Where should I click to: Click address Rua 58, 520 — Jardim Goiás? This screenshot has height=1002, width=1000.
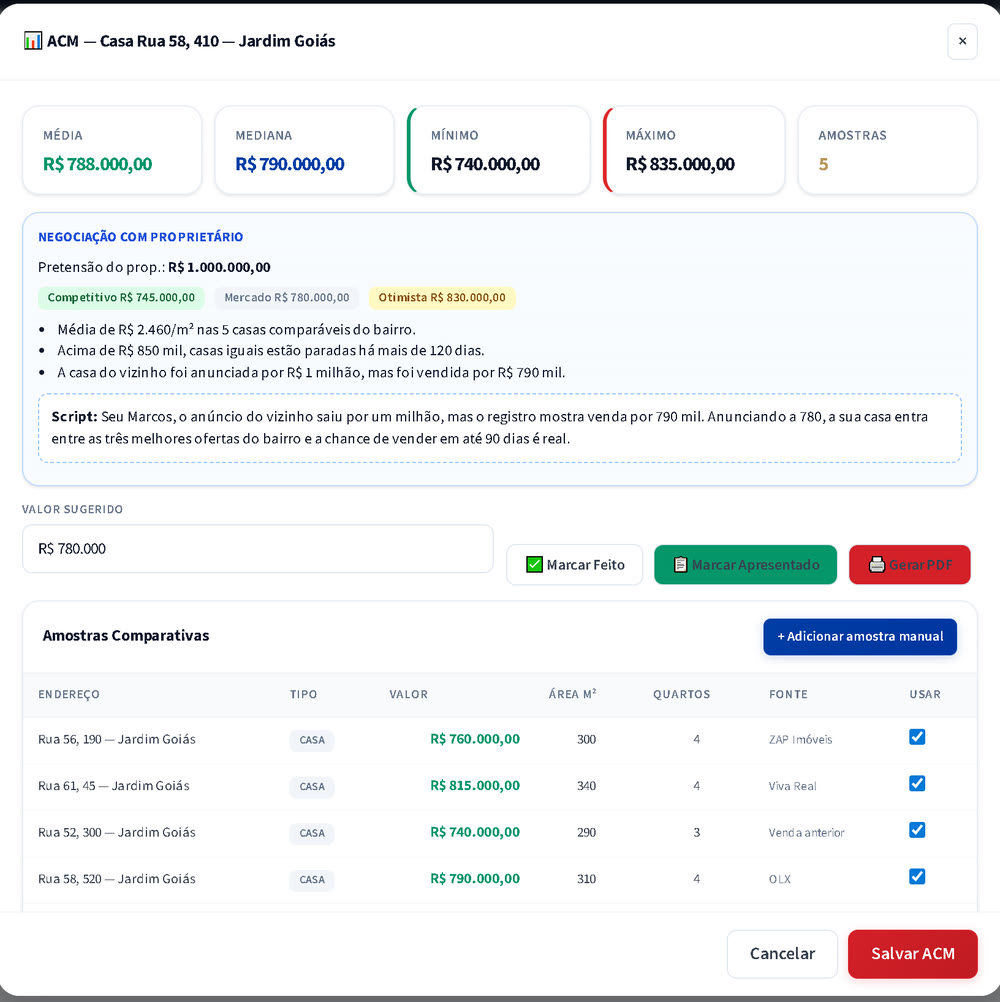pyautogui.click(x=117, y=879)
